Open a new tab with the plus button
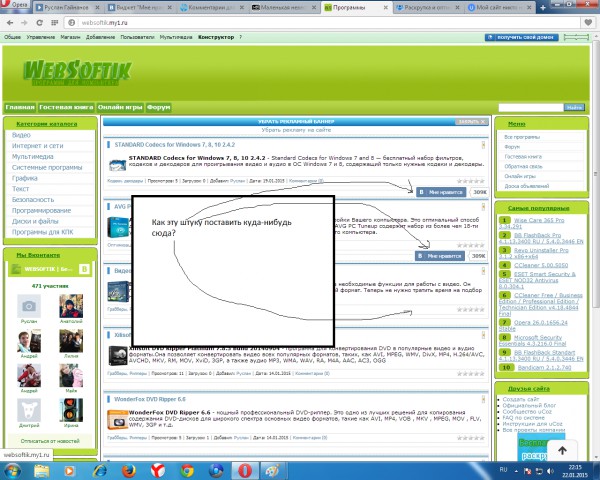The image size is (600, 480). click(543, 7)
